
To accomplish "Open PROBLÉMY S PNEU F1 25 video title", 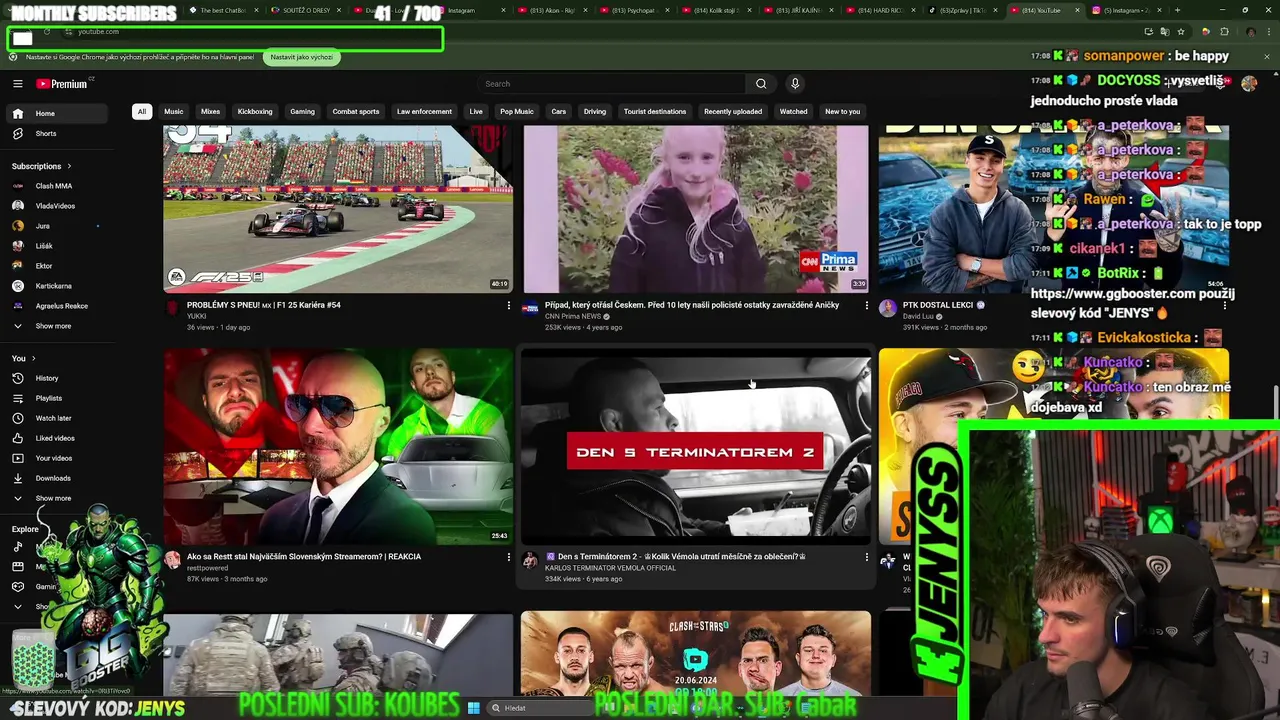I will [x=264, y=305].
